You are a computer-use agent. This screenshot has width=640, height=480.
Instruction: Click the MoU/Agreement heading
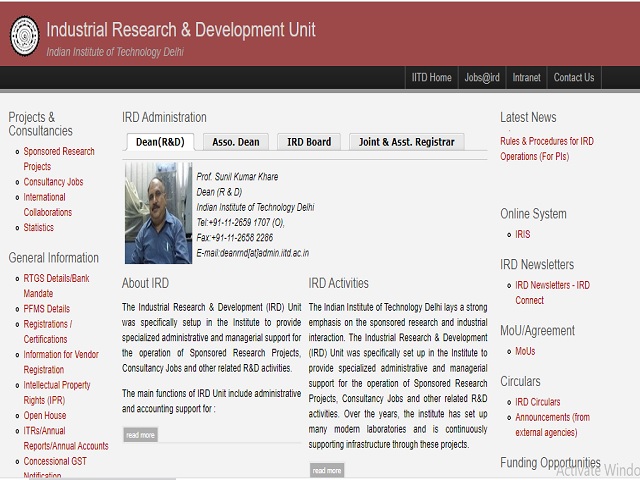click(537, 331)
